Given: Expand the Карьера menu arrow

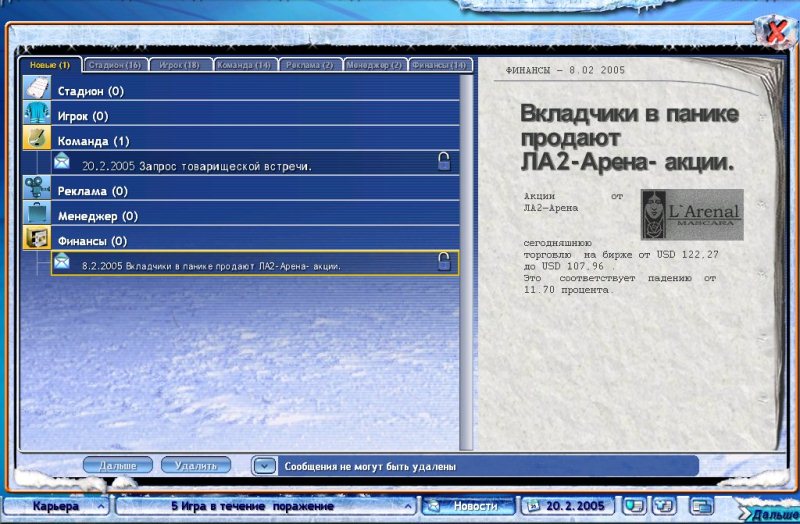Looking at the screenshot, I should 102,506.
